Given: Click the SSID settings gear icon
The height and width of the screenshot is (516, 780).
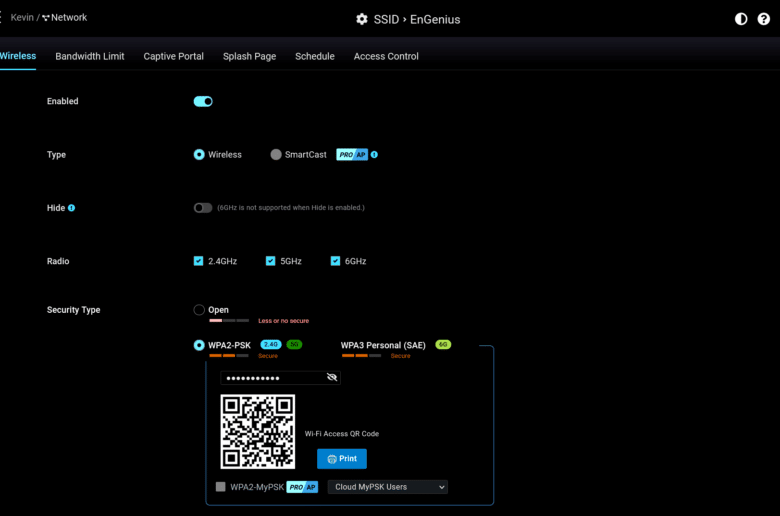Looking at the screenshot, I should tap(362, 19).
